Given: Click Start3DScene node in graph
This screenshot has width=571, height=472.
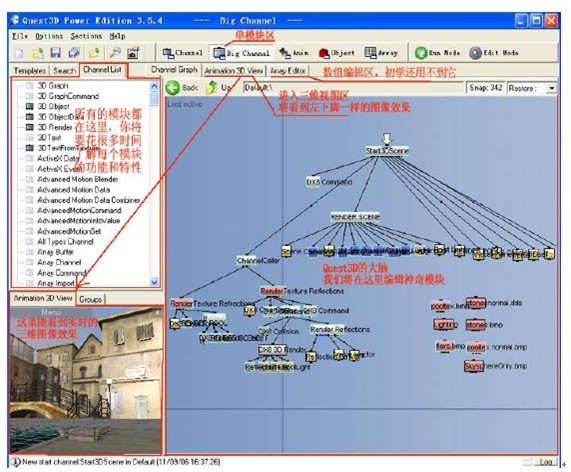Looking at the screenshot, I should [387, 151].
